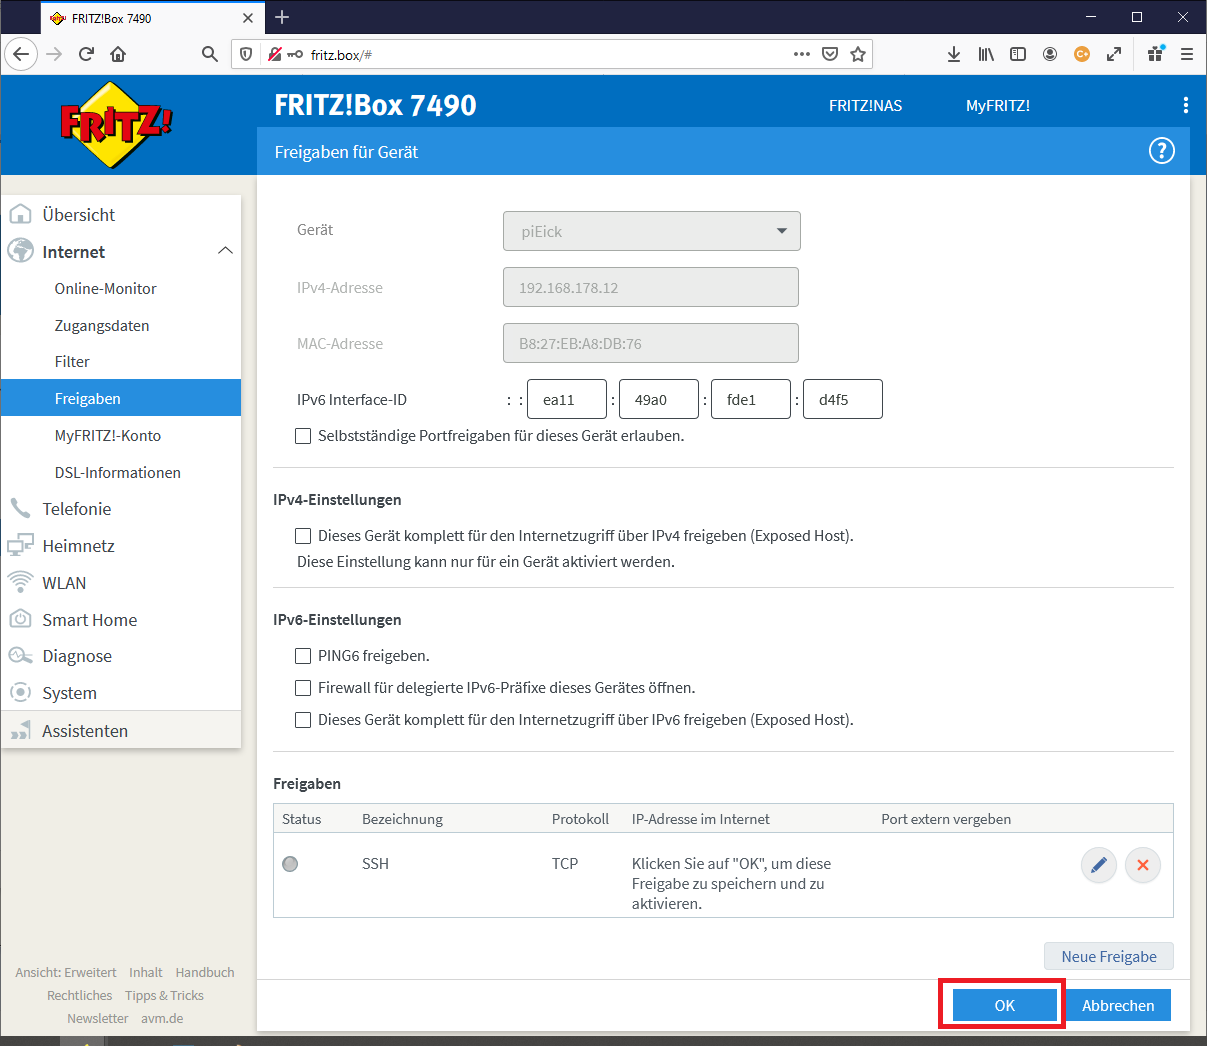The image size is (1207, 1046).
Task: Open the Gerät dropdown showing piEick
Action: [x=652, y=231]
